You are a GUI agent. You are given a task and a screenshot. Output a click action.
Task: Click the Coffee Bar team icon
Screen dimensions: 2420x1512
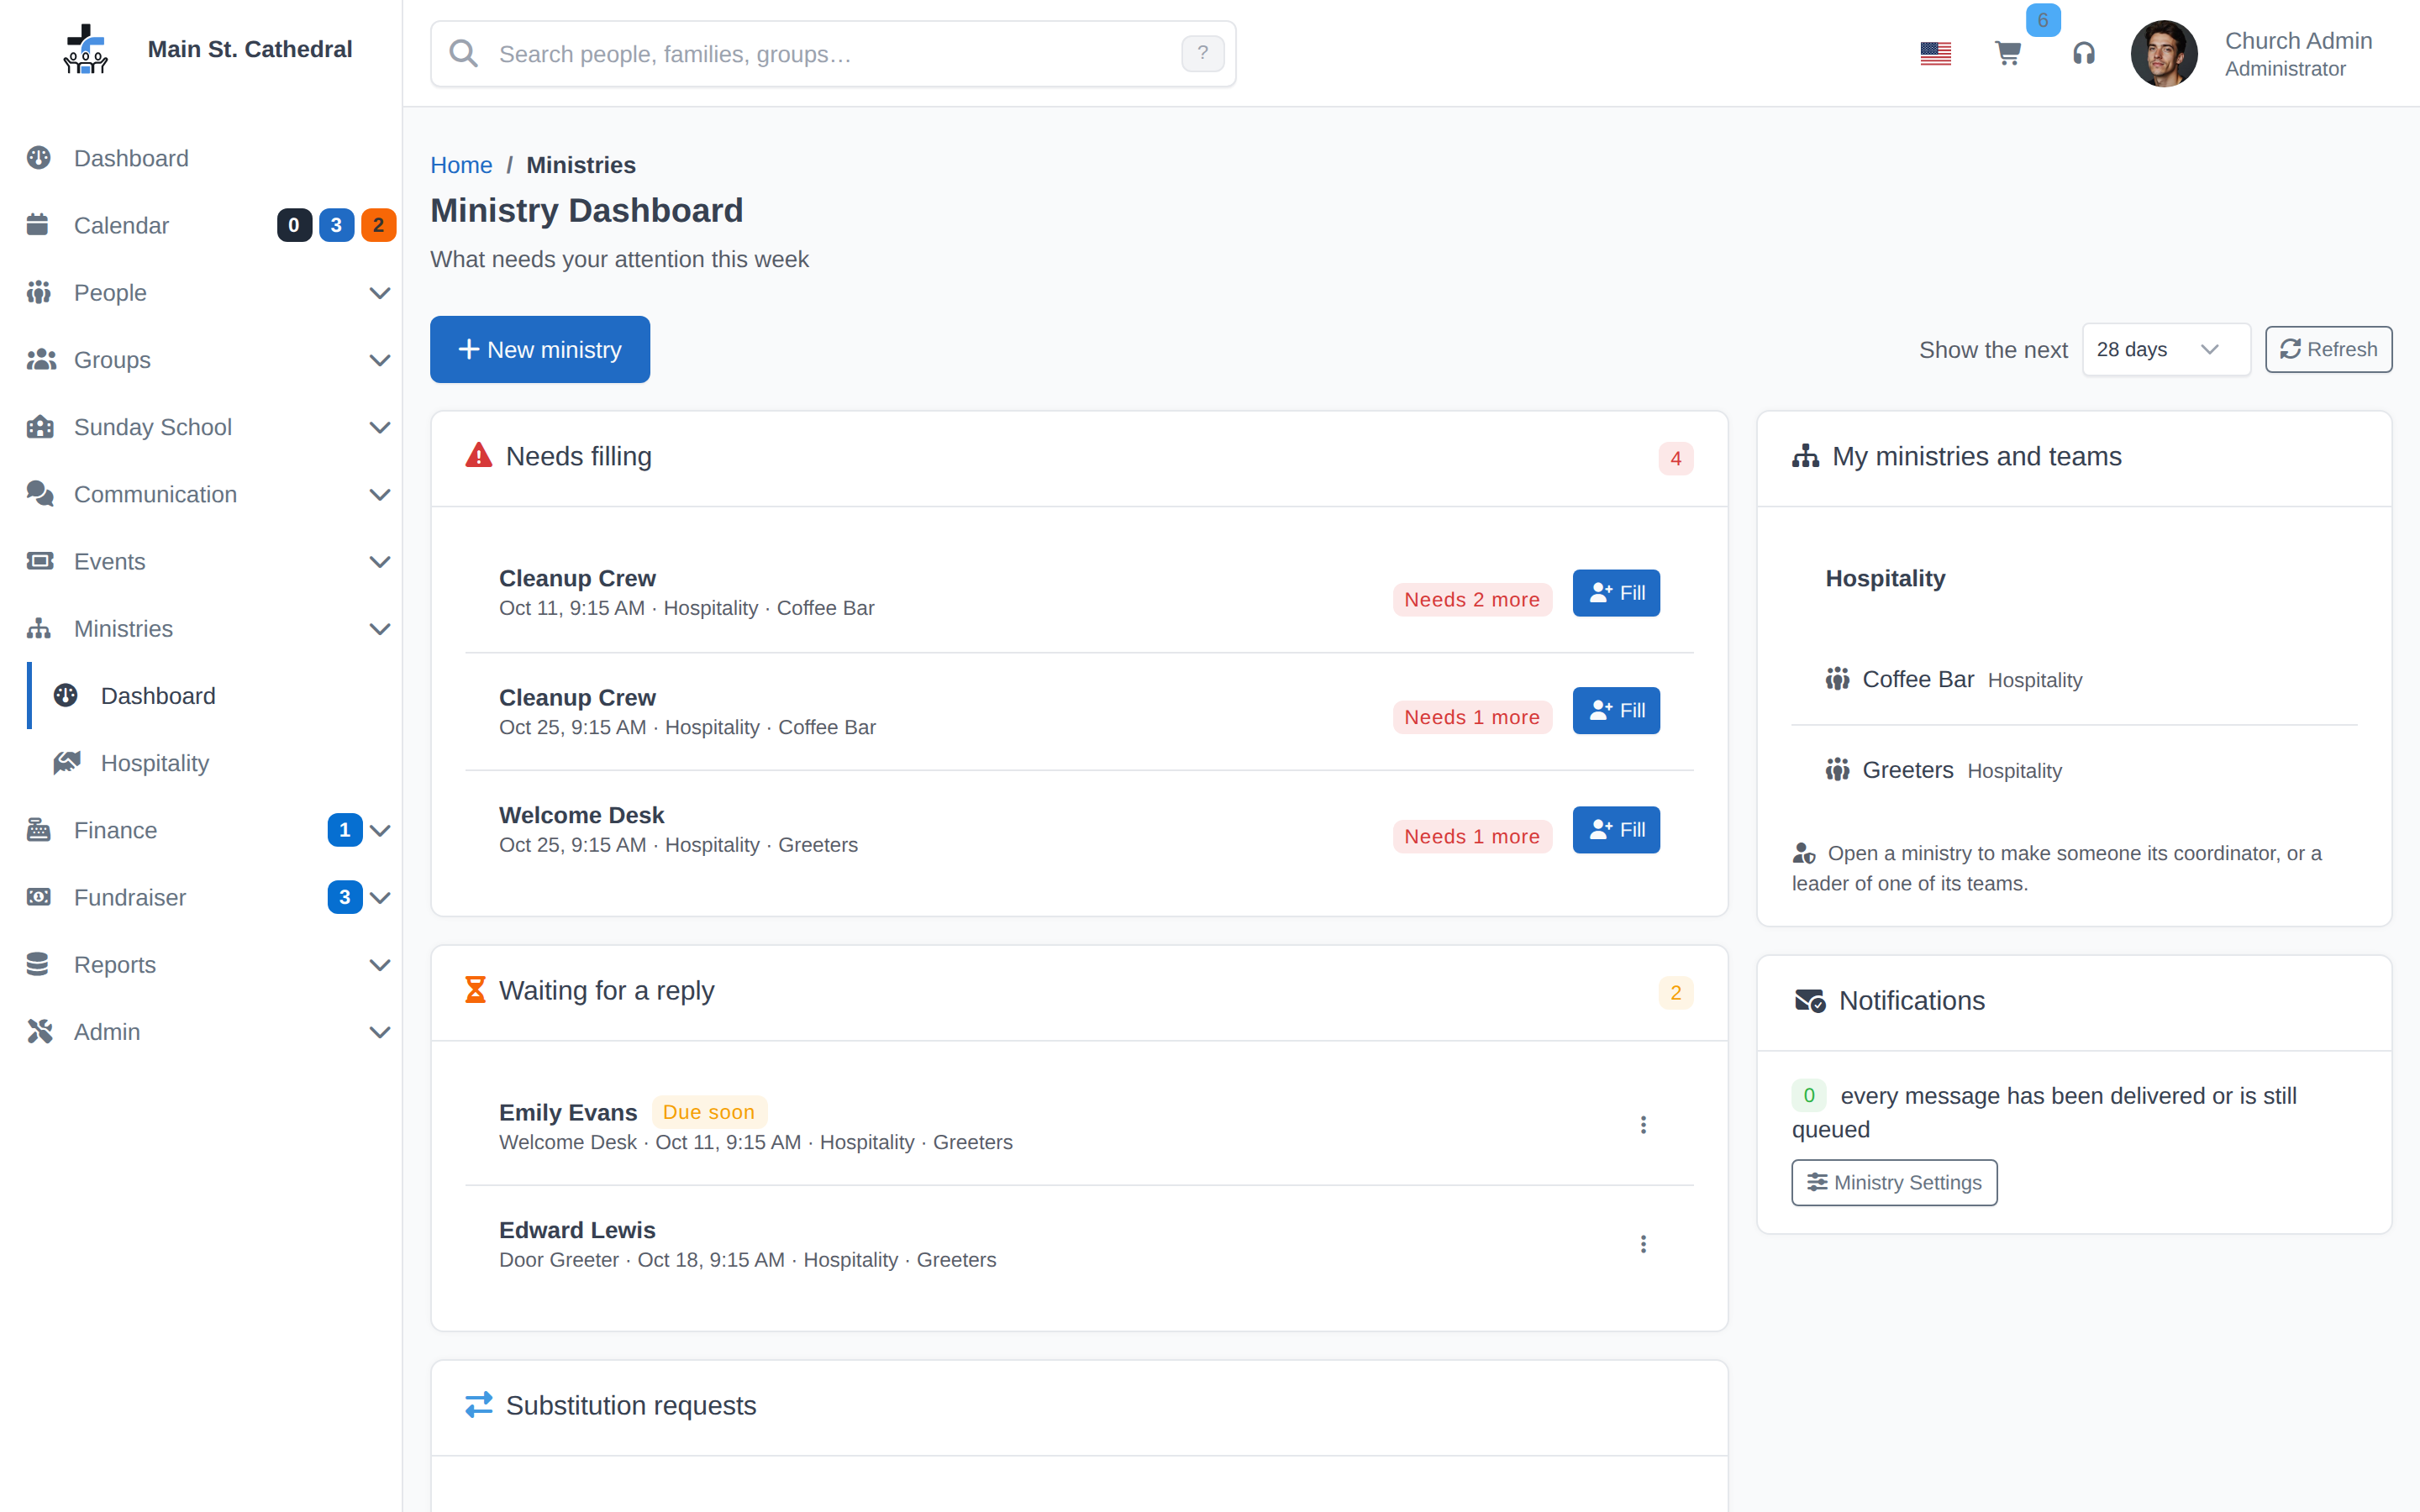(x=1838, y=679)
